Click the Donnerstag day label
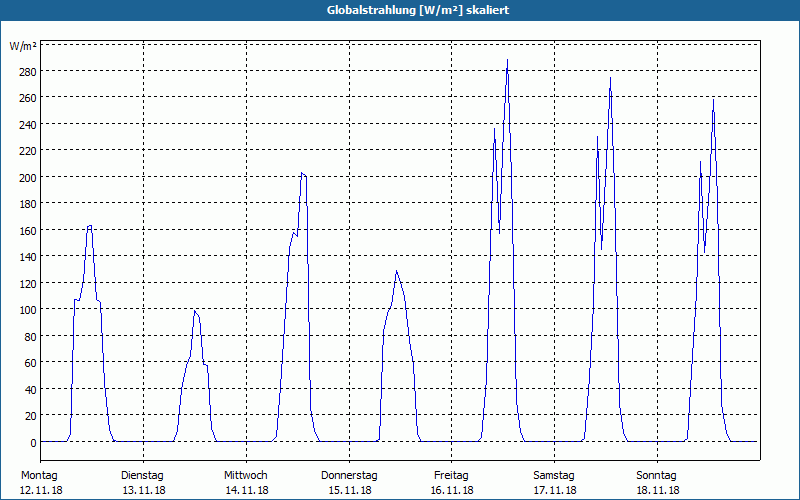Screen dimensions: 800x500 point(349,476)
